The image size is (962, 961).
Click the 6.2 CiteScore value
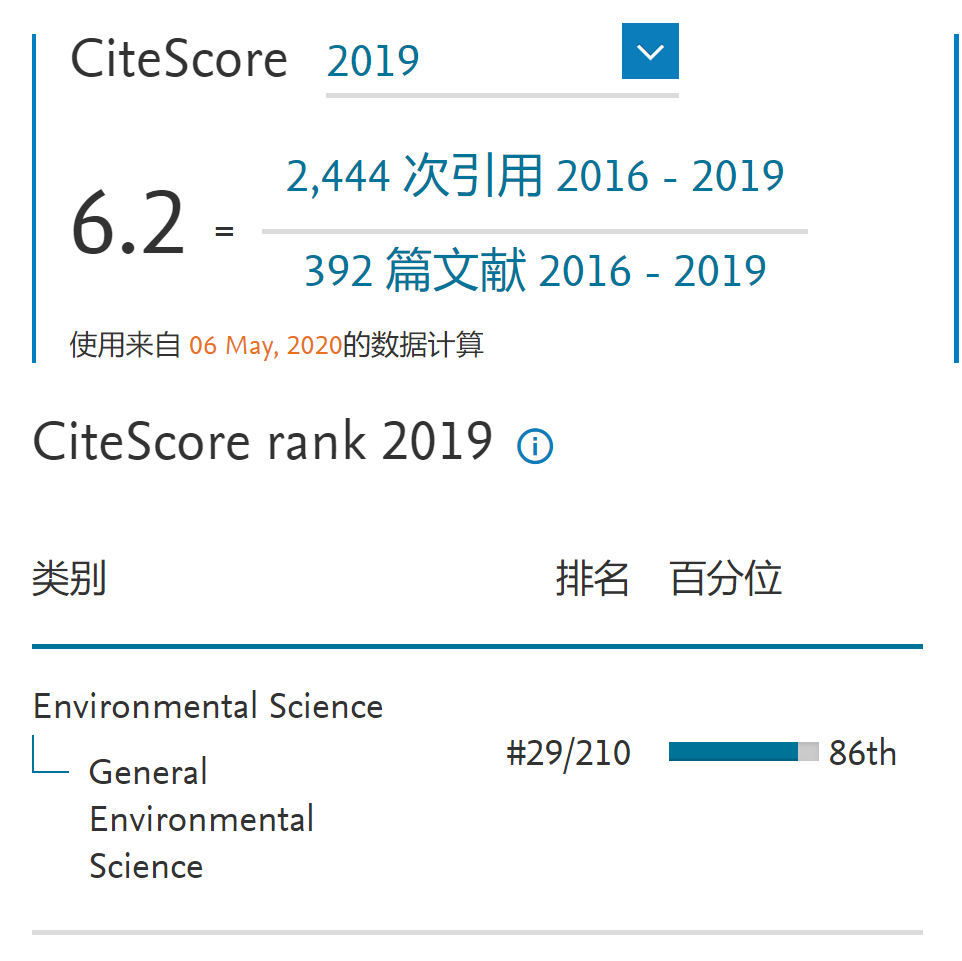pyautogui.click(x=128, y=226)
